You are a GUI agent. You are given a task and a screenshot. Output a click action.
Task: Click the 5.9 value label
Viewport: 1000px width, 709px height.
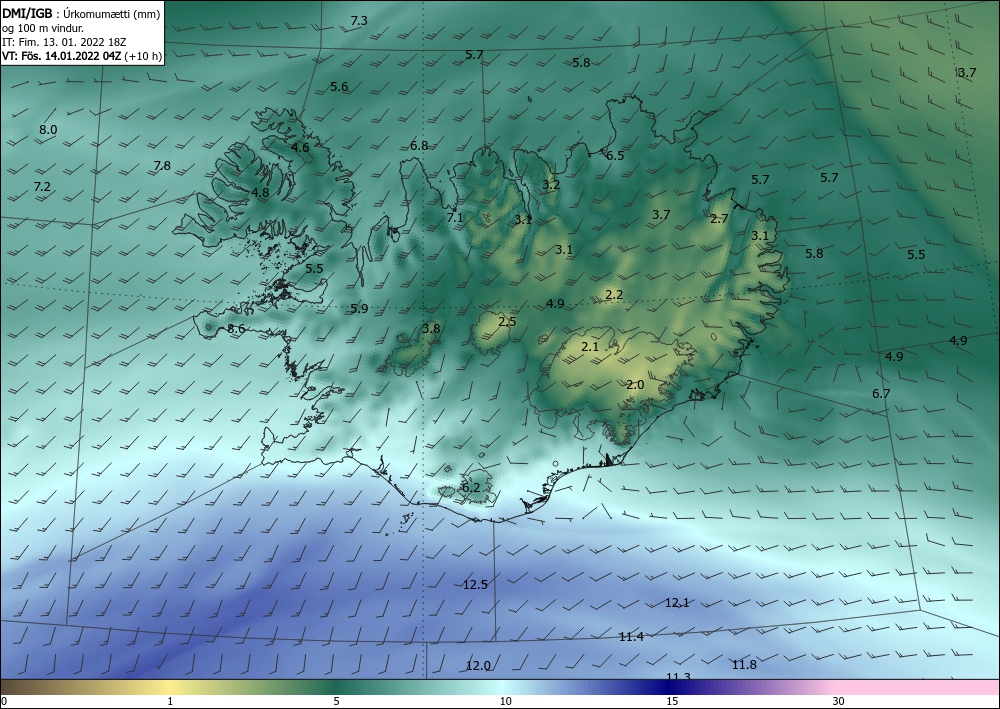(x=359, y=309)
